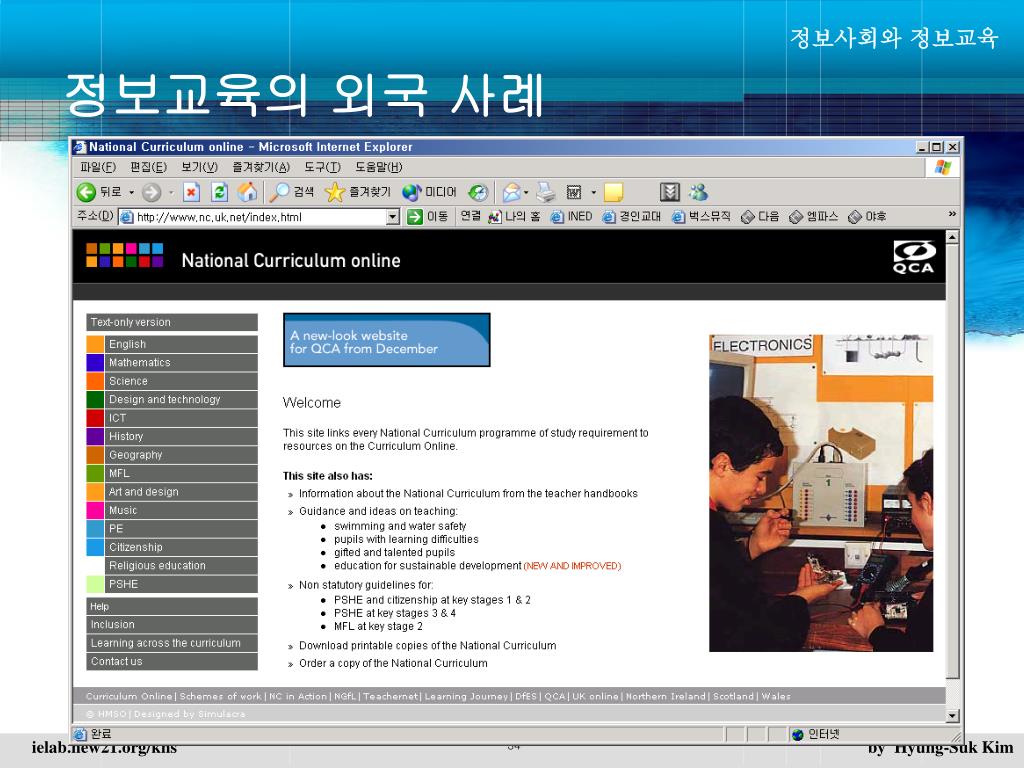Go to Home page icon
1024x768 pixels.
pyautogui.click(x=248, y=192)
